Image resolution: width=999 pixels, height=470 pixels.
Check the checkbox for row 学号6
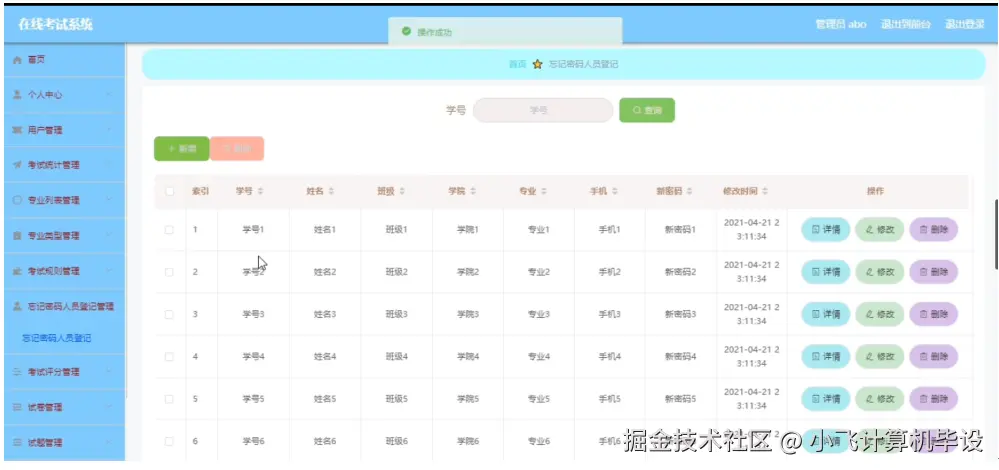pyautogui.click(x=169, y=441)
